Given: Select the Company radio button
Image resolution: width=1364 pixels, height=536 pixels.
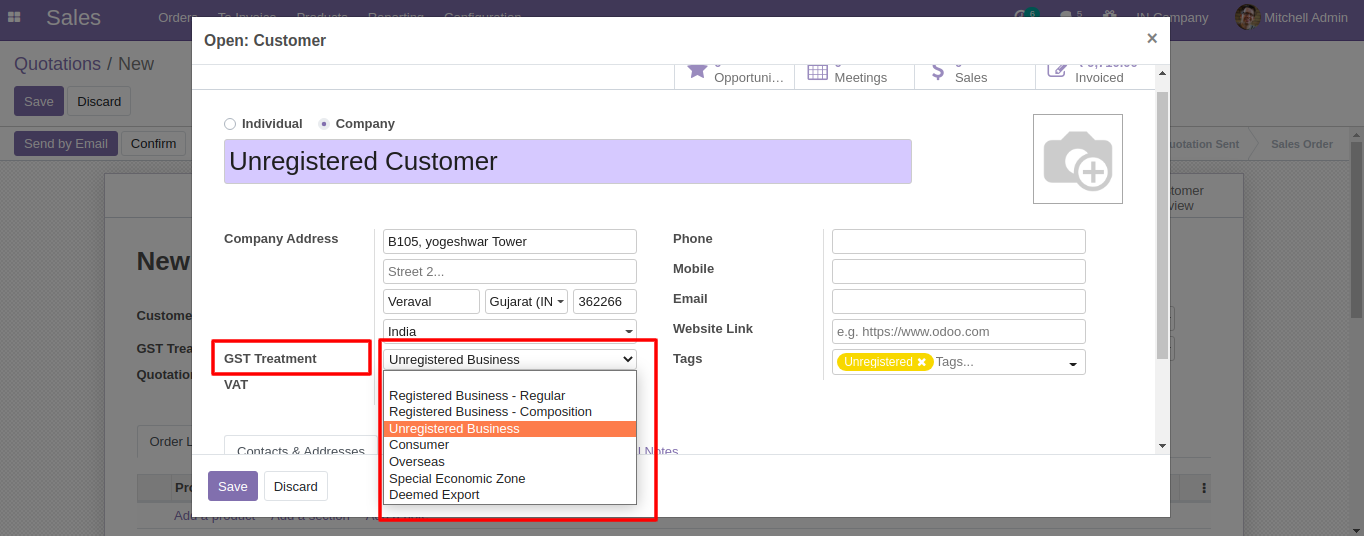Looking at the screenshot, I should [324, 124].
